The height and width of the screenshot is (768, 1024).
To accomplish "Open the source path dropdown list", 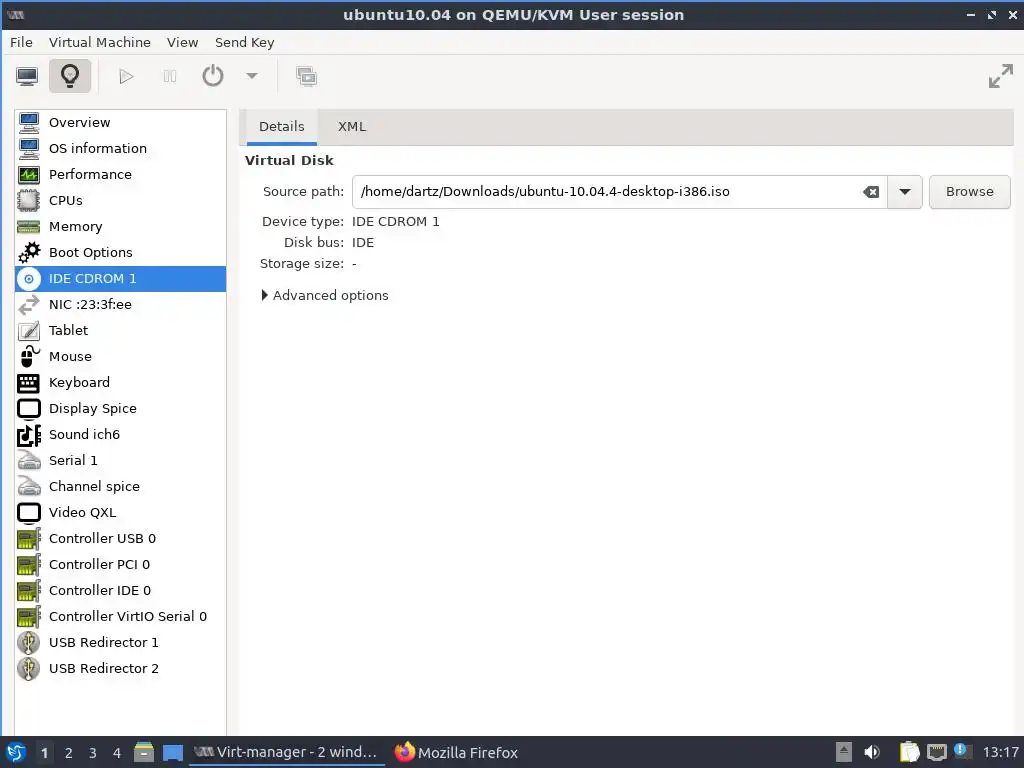I will click(904, 192).
